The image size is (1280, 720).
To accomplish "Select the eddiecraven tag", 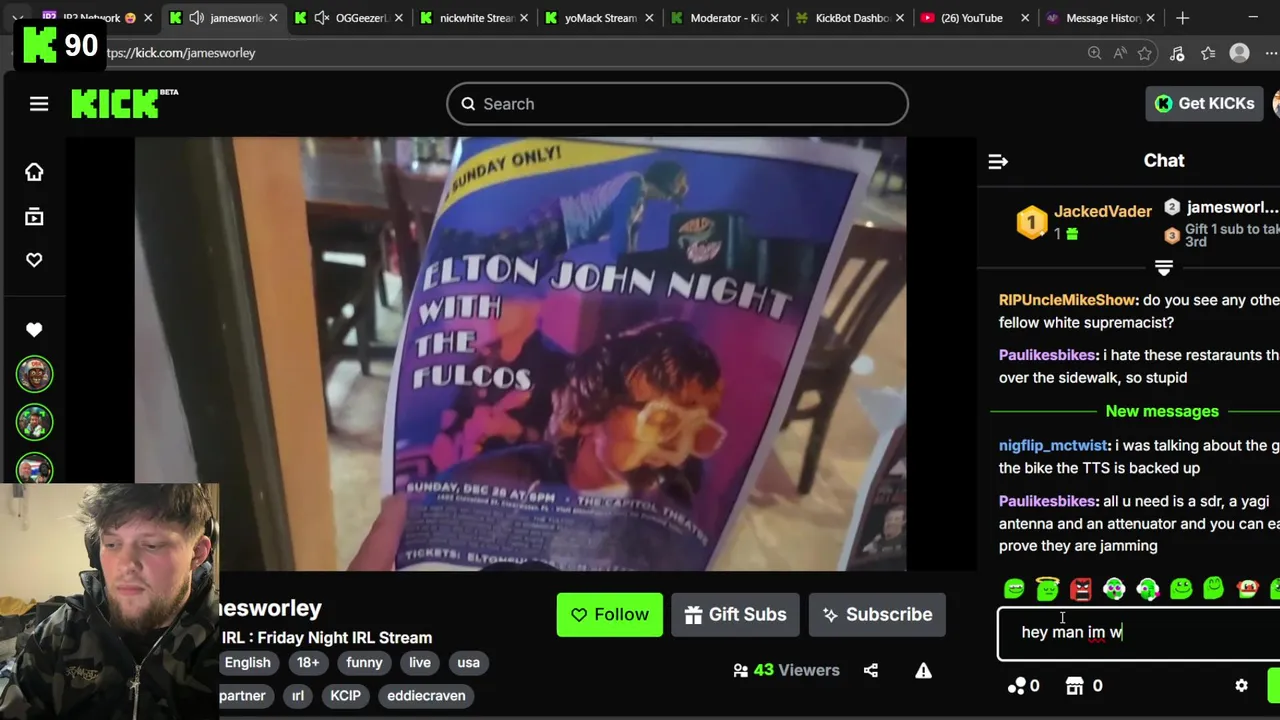I will coord(426,696).
